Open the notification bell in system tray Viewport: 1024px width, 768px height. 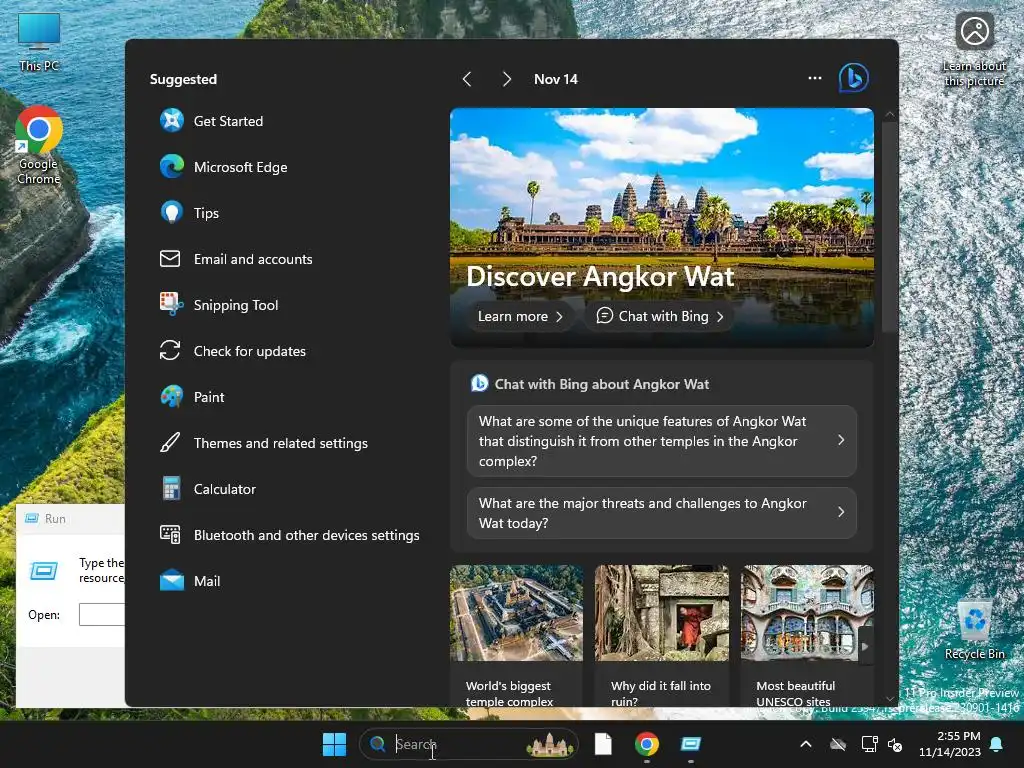pos(996,744)
